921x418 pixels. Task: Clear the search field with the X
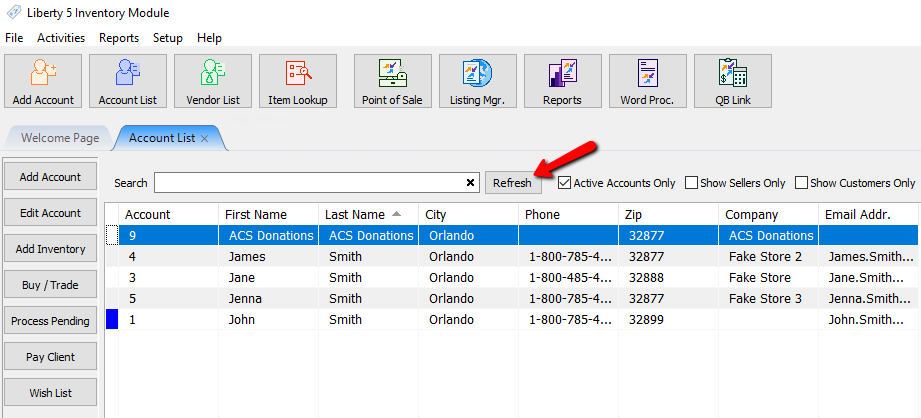pos(471,183)
